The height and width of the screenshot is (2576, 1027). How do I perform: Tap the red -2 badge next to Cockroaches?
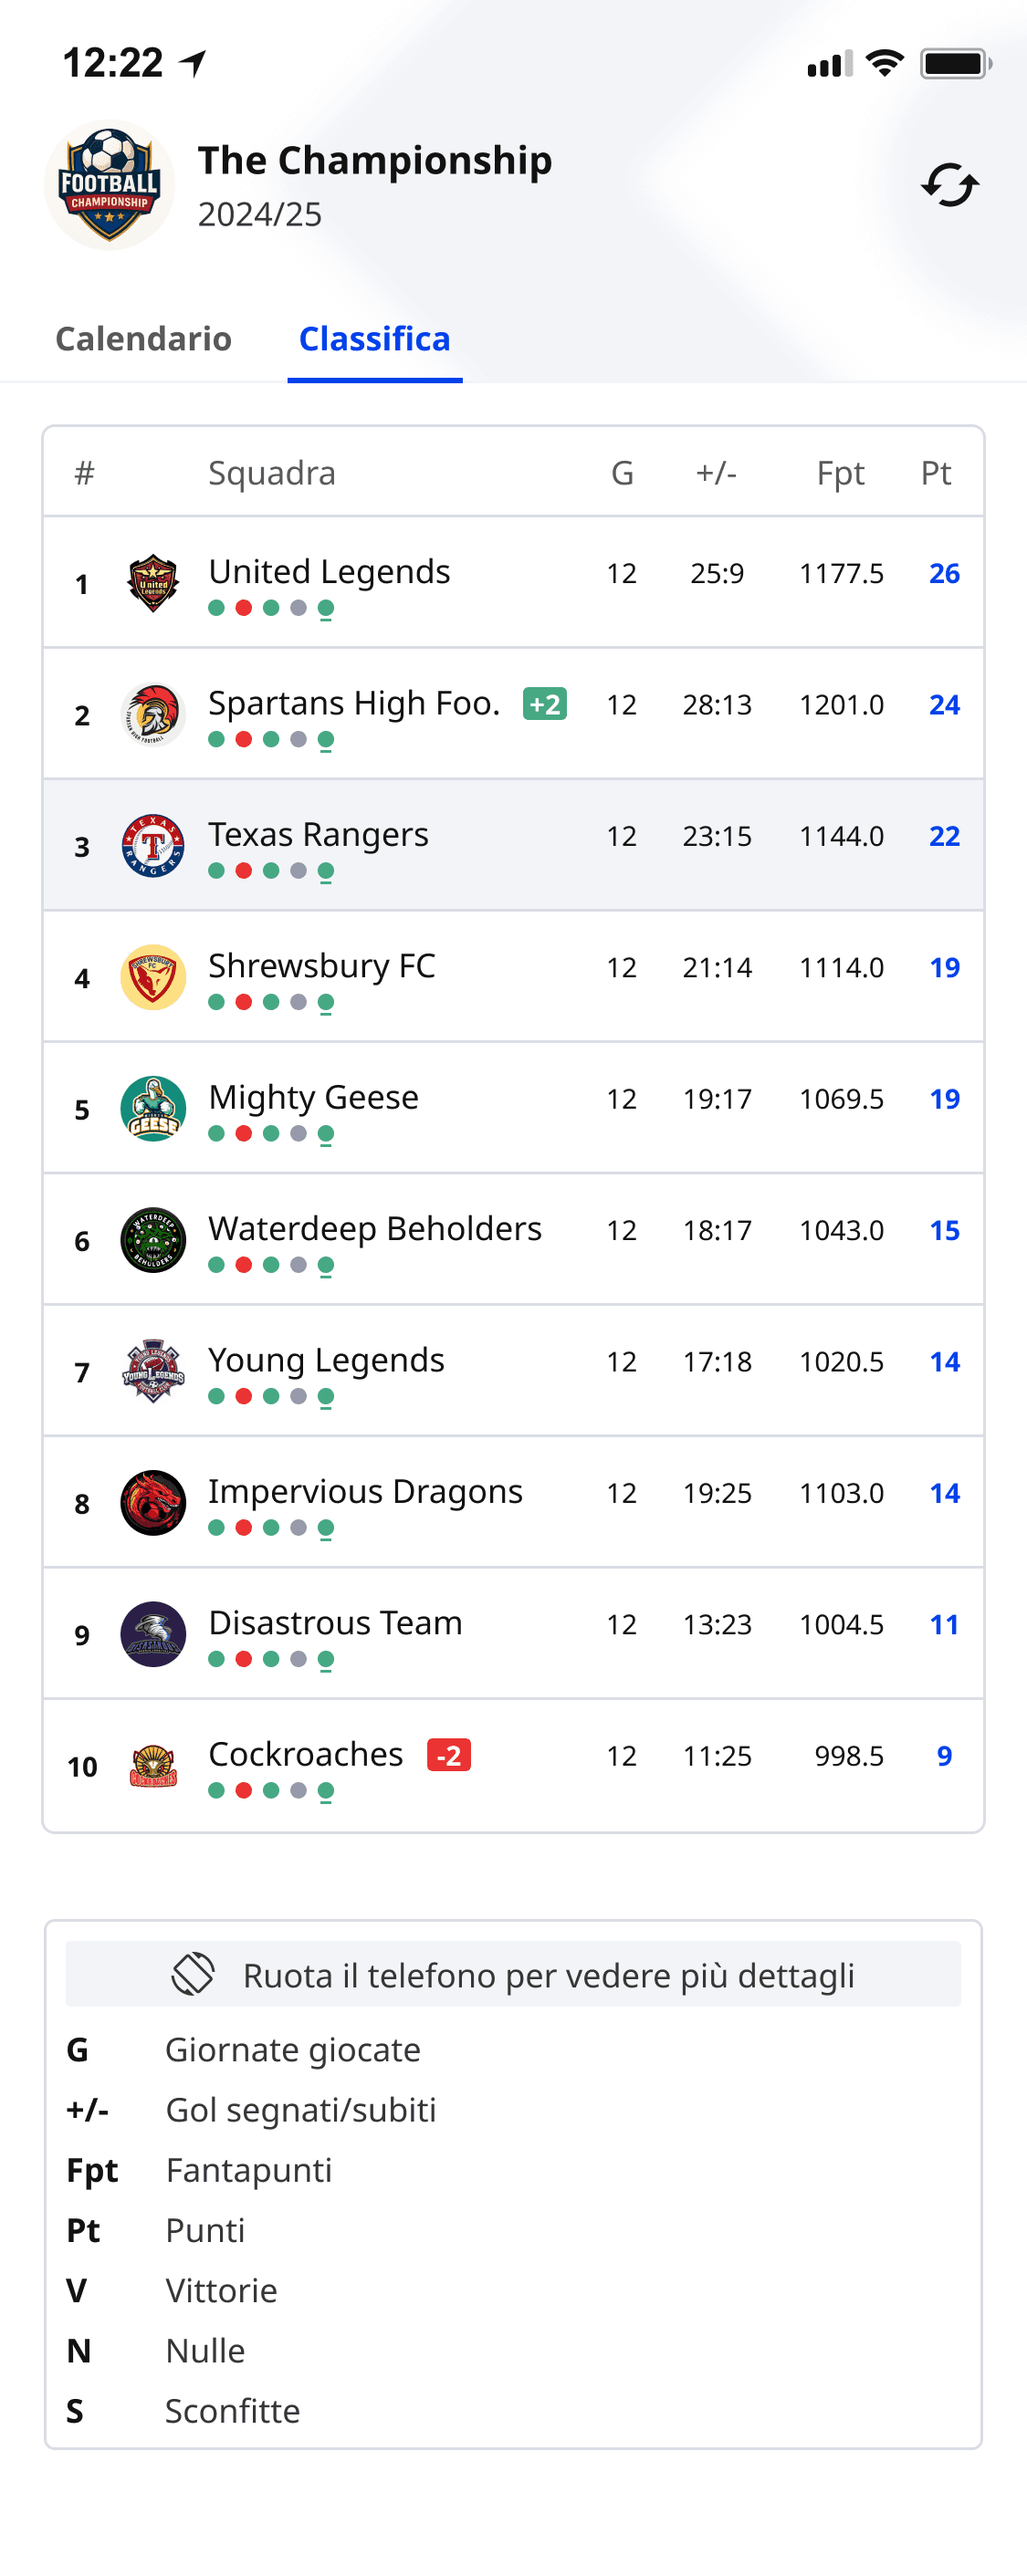pos(449,1755)
